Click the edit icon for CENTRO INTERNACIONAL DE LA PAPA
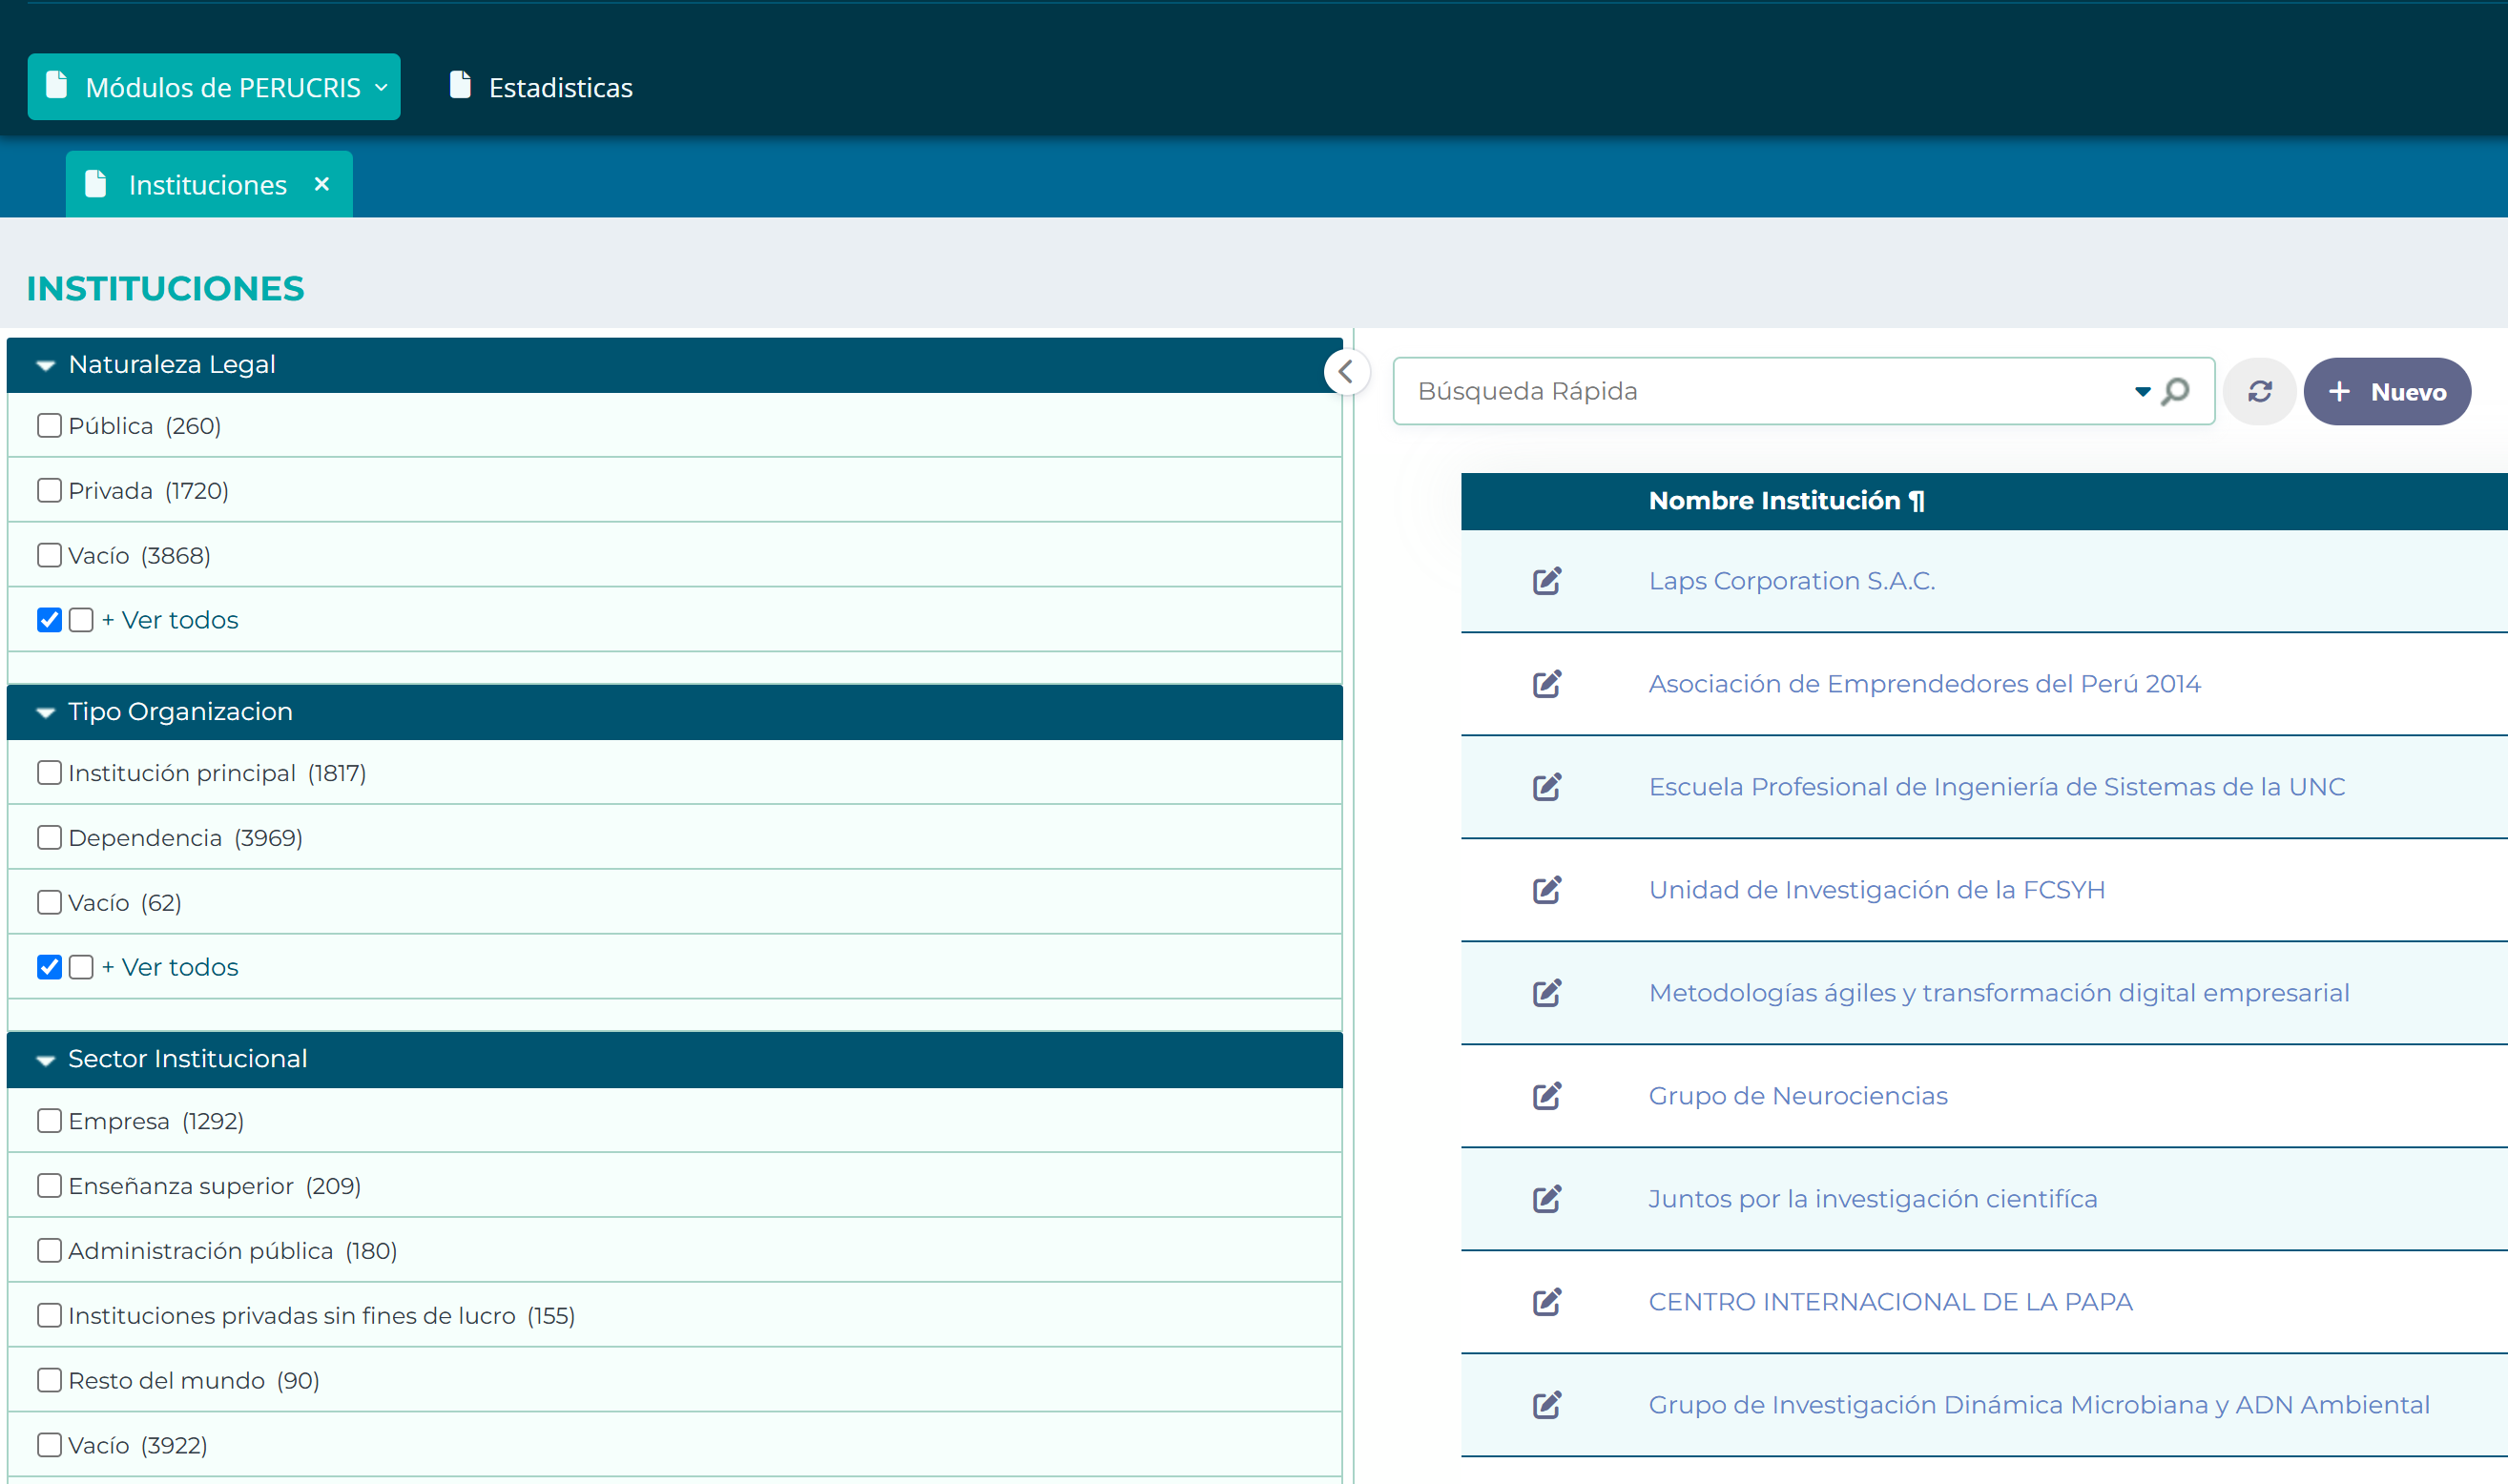This screenshot has height=1484, width=2508. 1547,1302
